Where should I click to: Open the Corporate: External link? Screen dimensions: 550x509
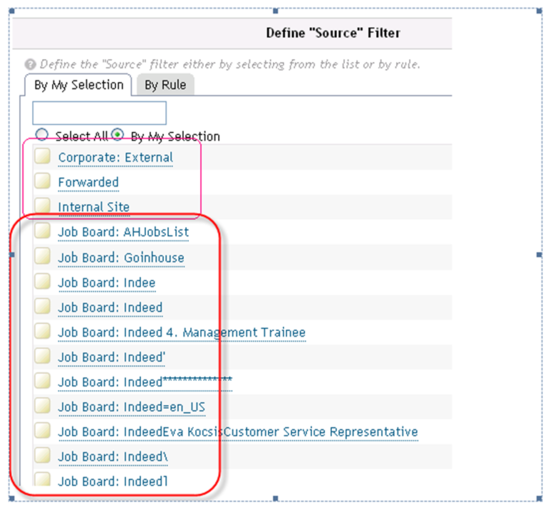point(115,158)
